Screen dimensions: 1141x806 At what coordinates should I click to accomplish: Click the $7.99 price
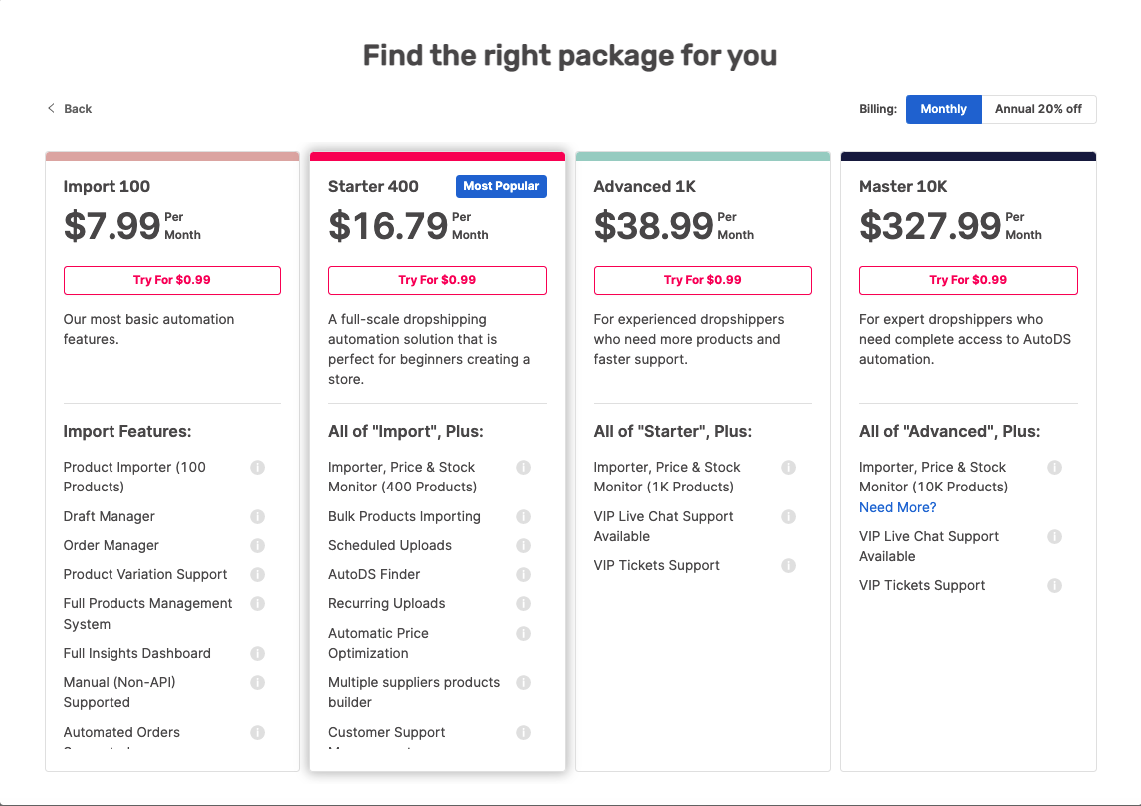click(112, 226)
